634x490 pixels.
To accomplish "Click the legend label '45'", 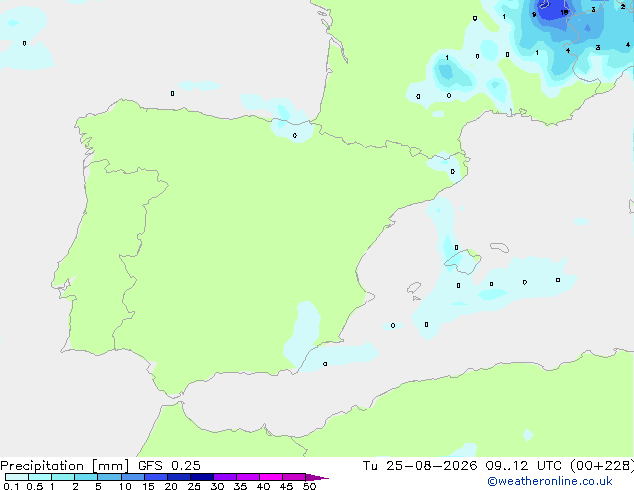I will (286, 486).
